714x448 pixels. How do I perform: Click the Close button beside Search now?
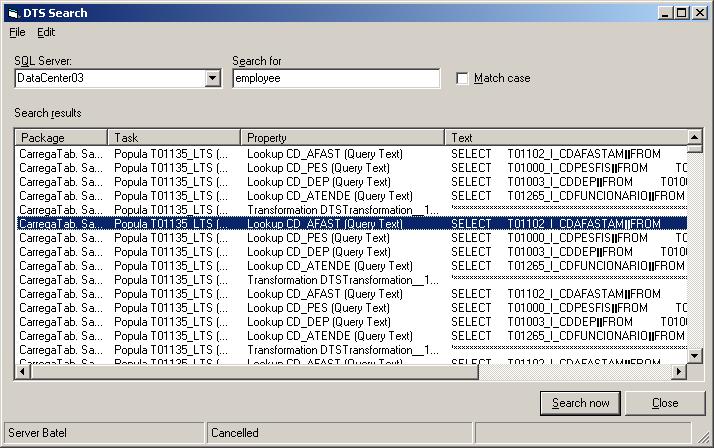(x=665, y=403)
